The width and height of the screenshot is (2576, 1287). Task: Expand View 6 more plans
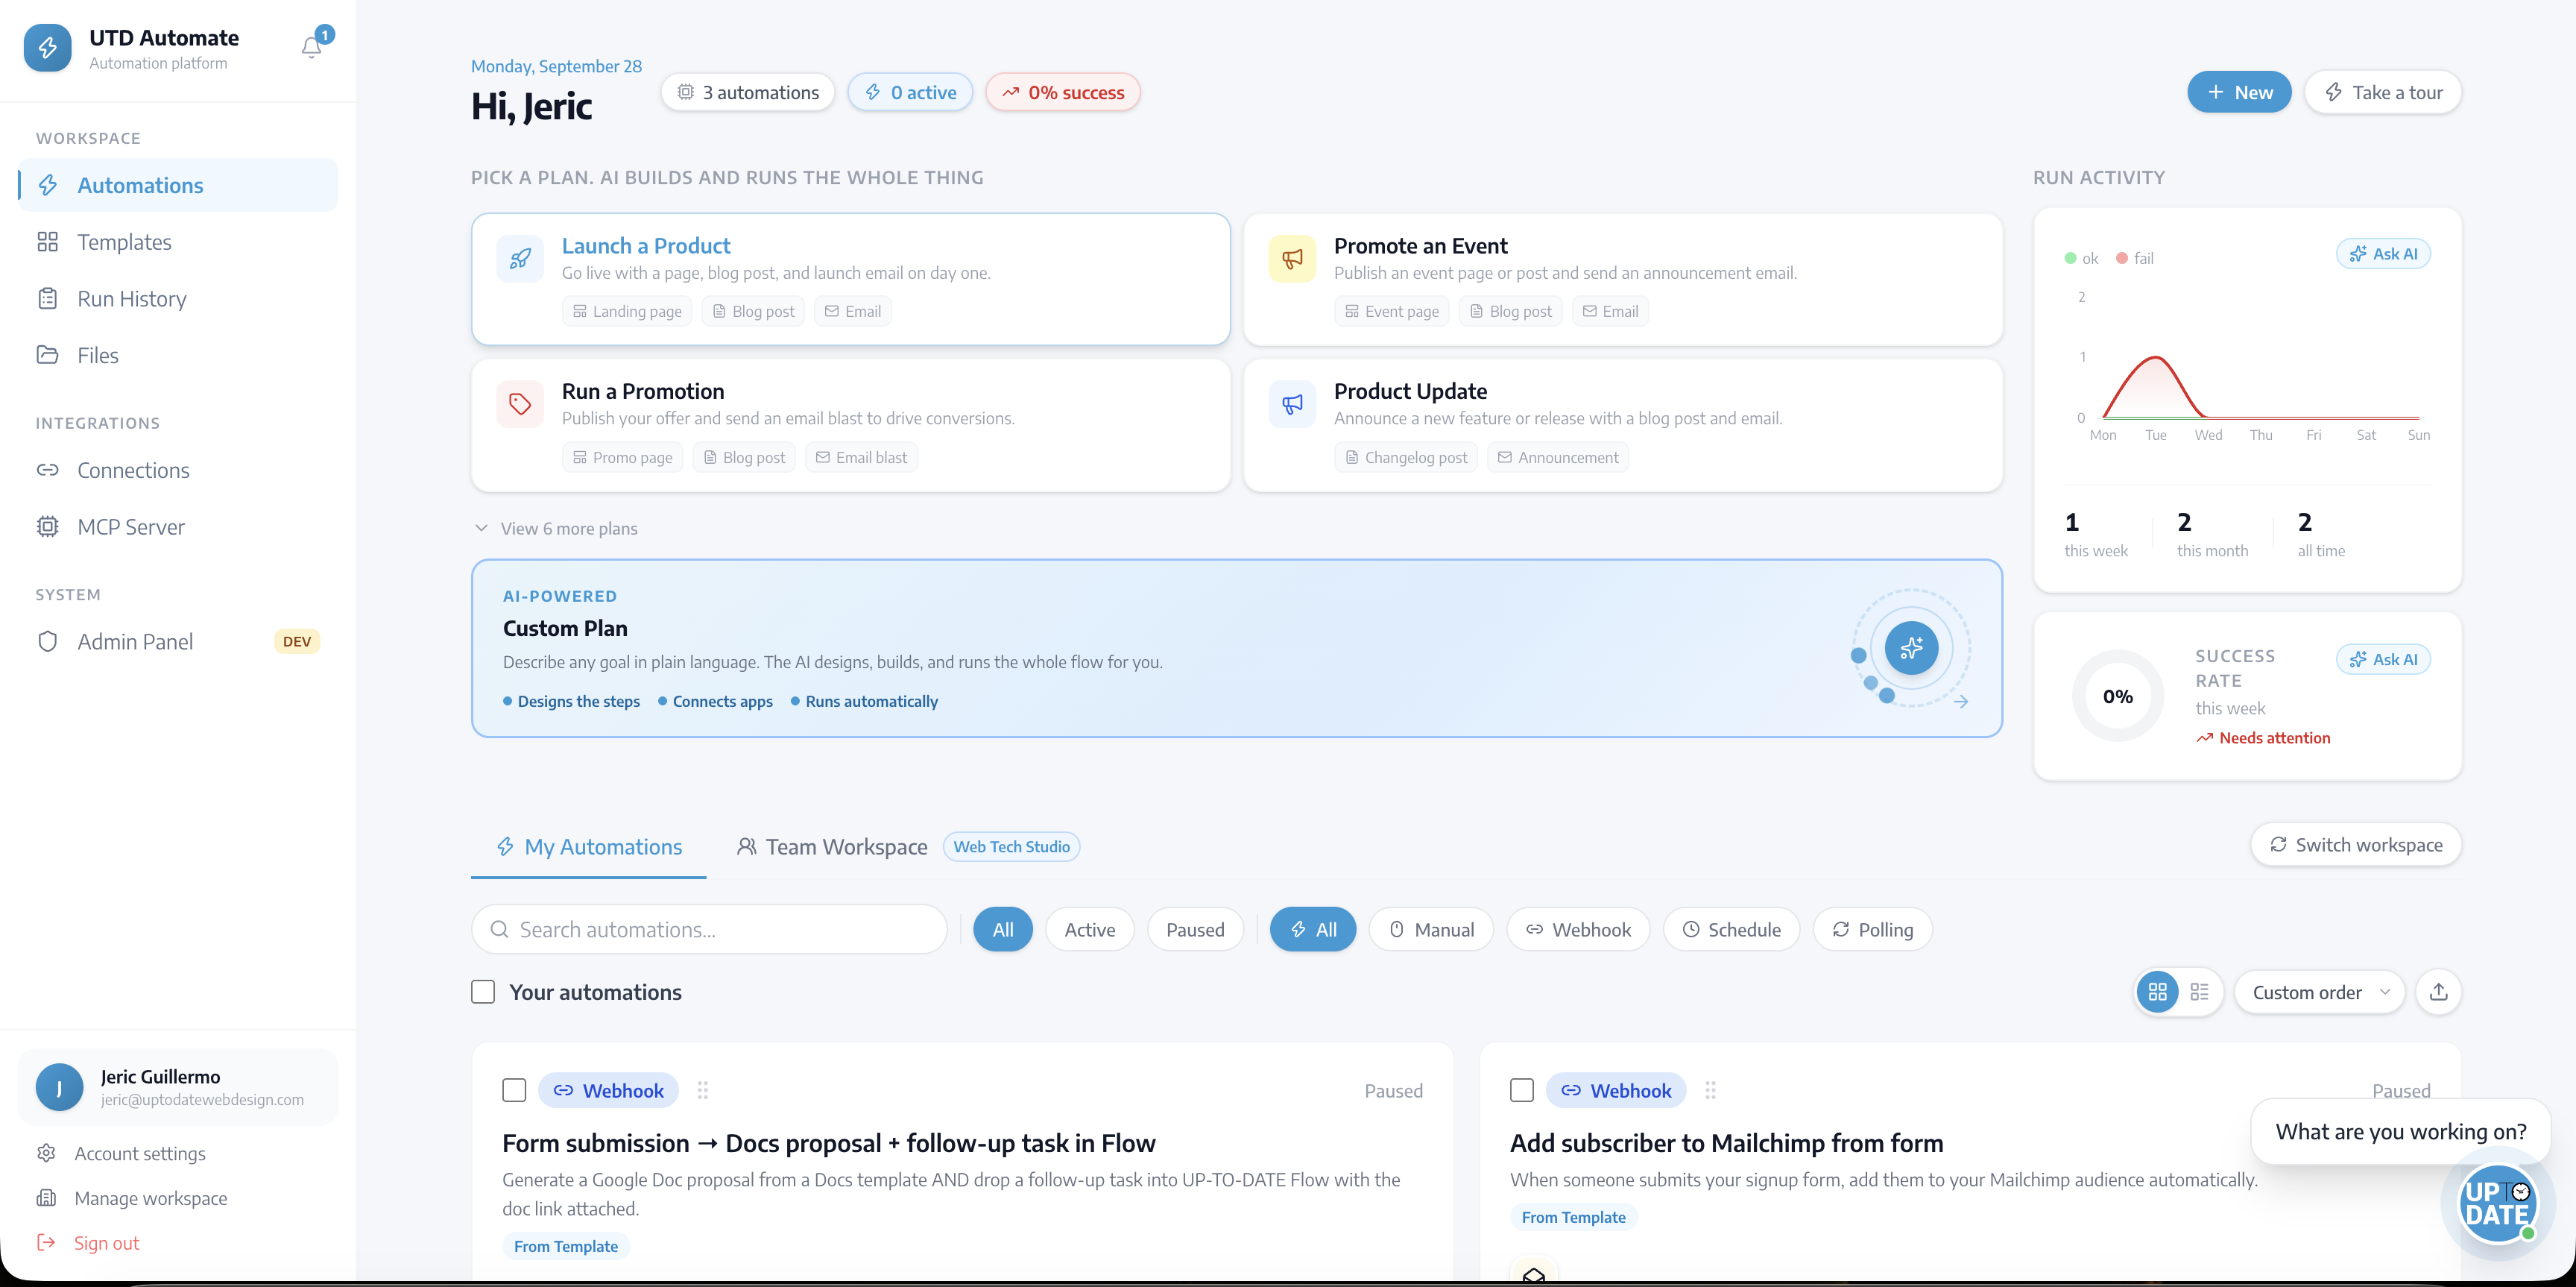click(555, 528)
